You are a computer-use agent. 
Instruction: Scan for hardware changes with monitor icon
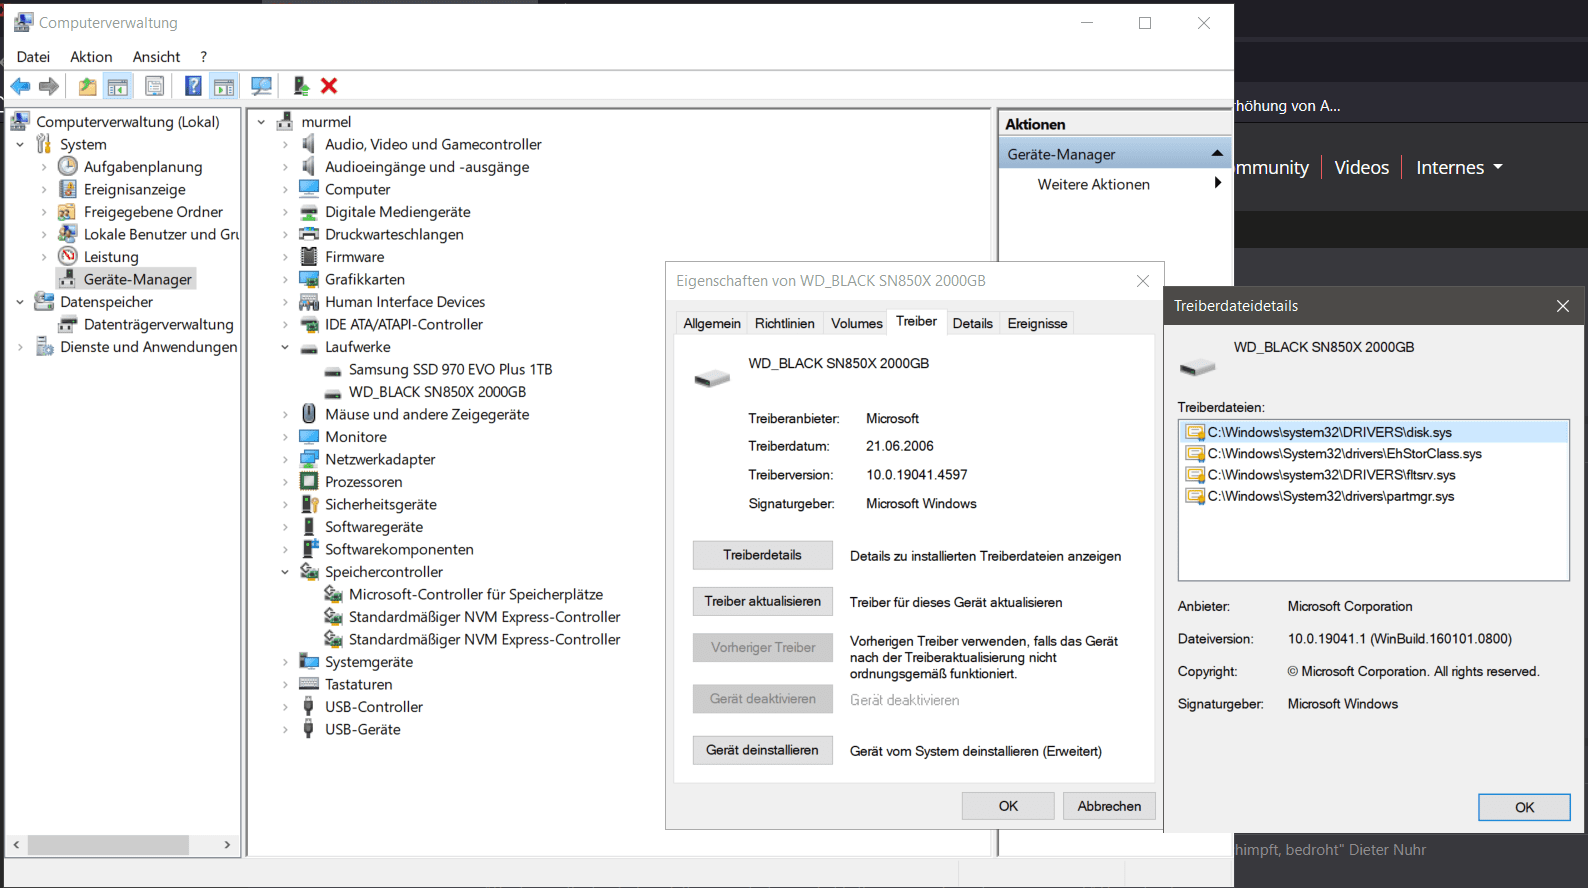click(x=262, y=86)
